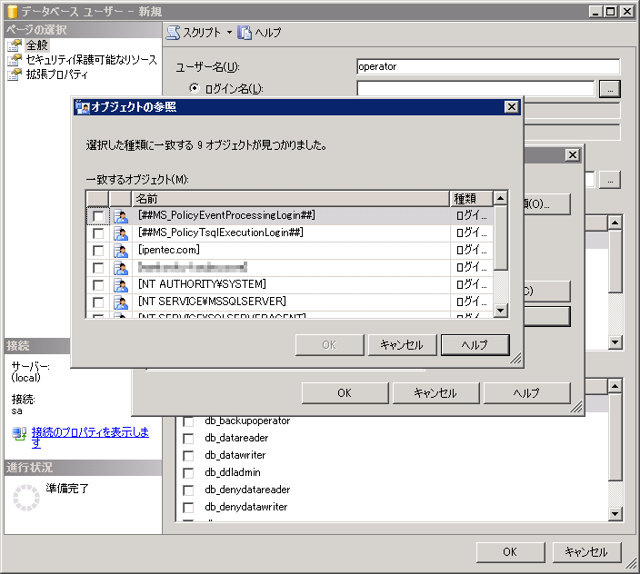Click login icon for MS_PolicyTsqlExecutionLogin
Screen dimensions: 640x574
click(121, 234)
